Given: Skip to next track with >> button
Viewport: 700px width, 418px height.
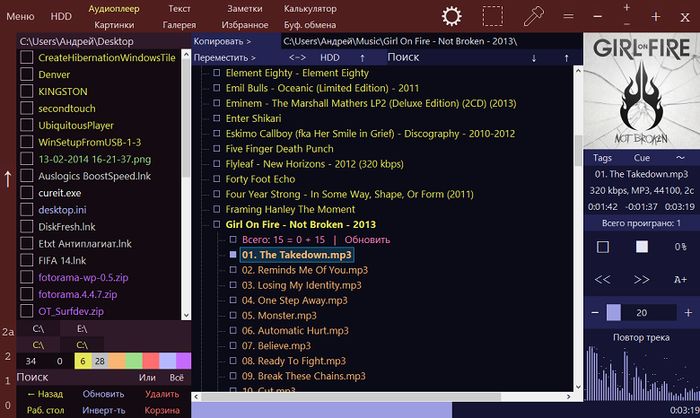Looking at the screenshot, I should click(642, 279).
